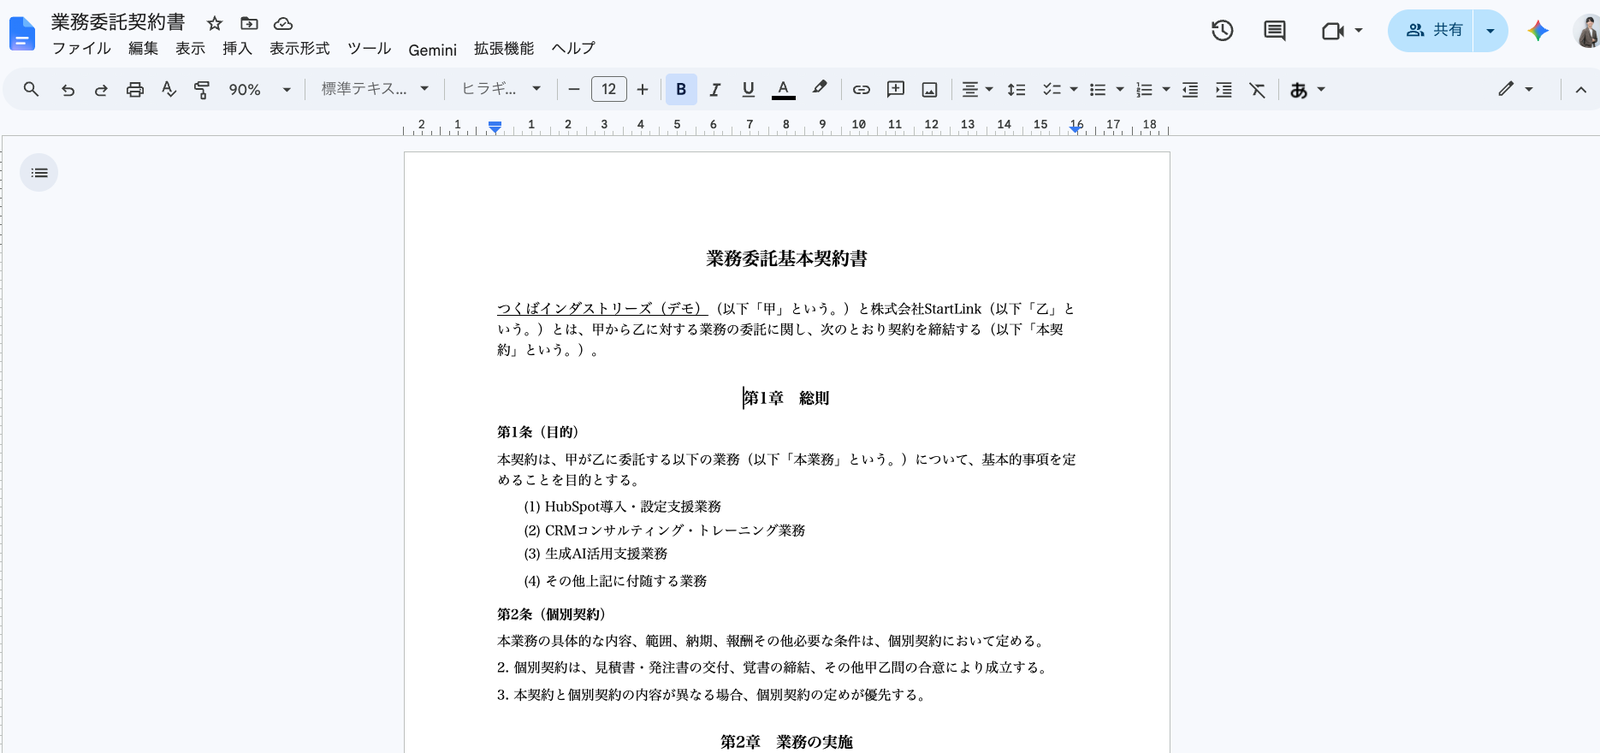Image resolution: width=1600 pixels, height=753 pixels.
Task: Click the document title 業務委託契約書
Action: click(118, 22)
